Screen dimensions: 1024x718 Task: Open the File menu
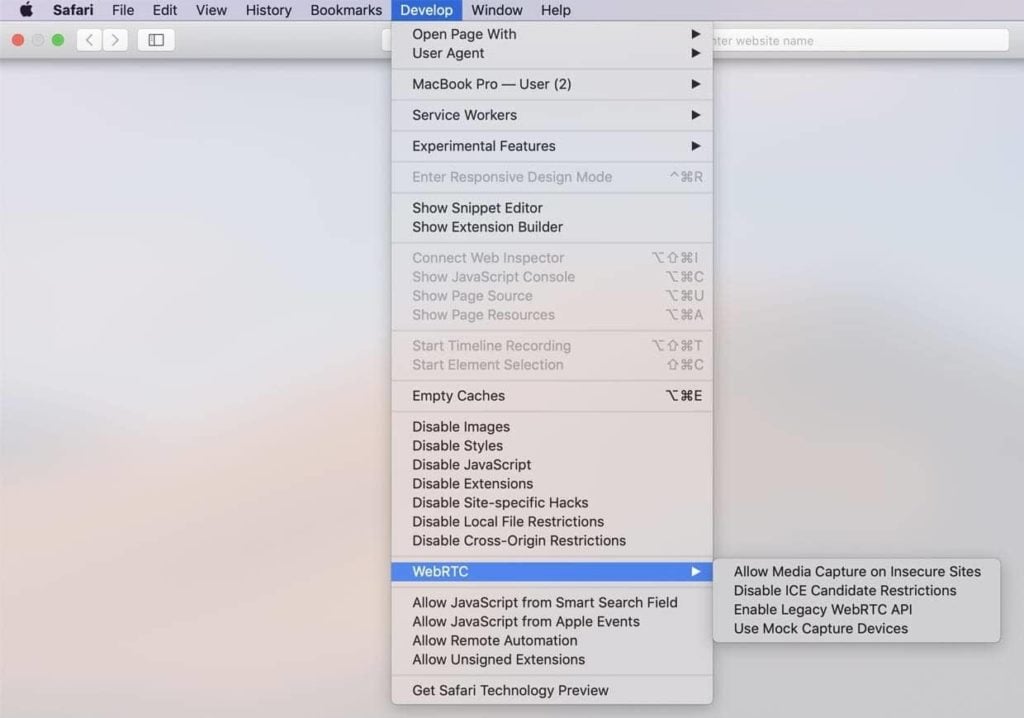[x=123, y=10]
